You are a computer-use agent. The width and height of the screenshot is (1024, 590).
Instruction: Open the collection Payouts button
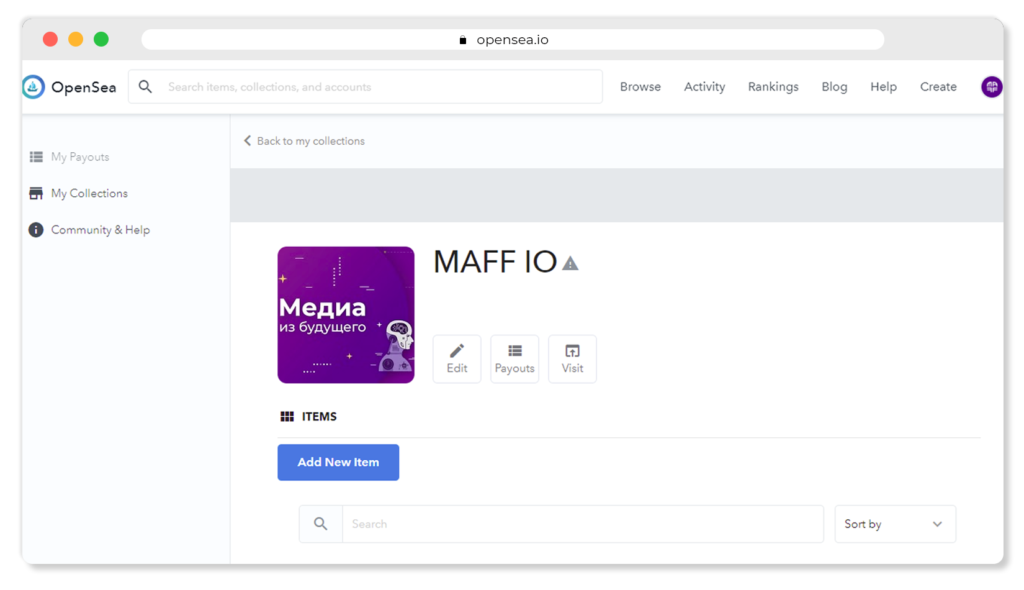coord(515,358)
